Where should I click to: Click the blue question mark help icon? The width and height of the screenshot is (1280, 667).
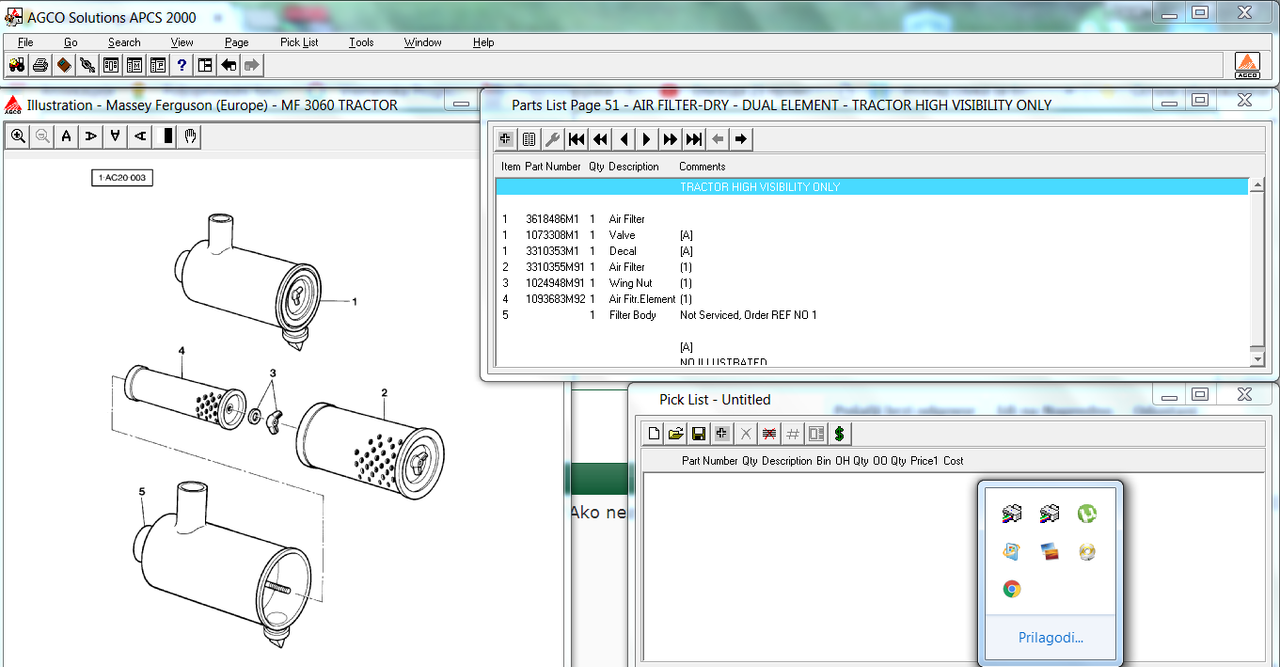tap(182, 65)
